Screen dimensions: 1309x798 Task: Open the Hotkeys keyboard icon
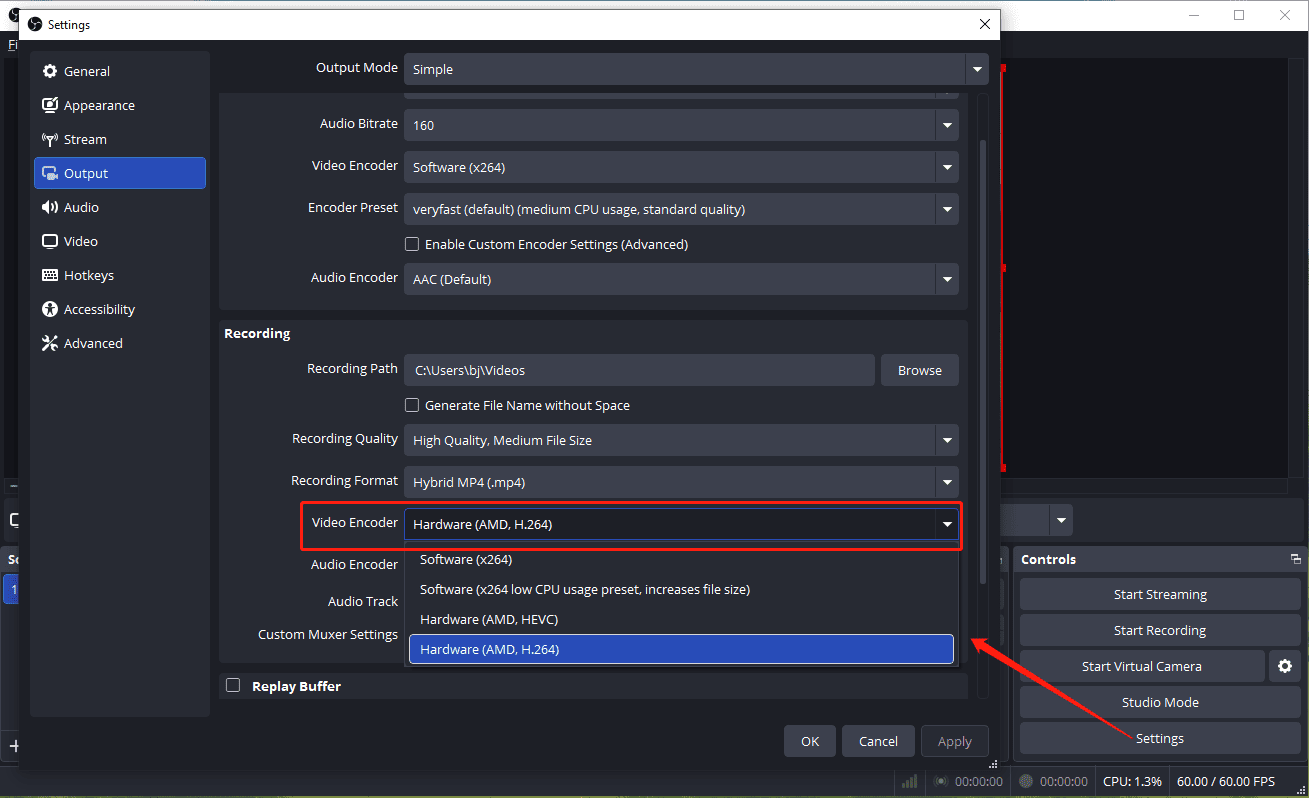point(49,275)
